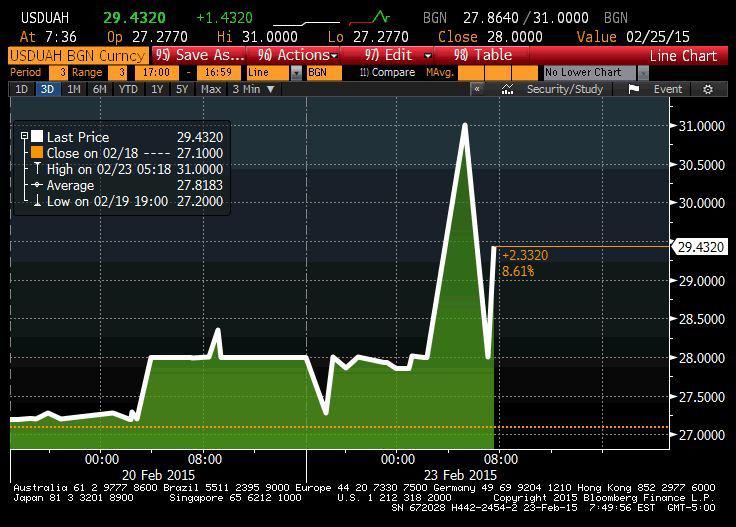Collapse the legend tree box
This screenshot has height=527, width=736.
click(x=24, y=137)
